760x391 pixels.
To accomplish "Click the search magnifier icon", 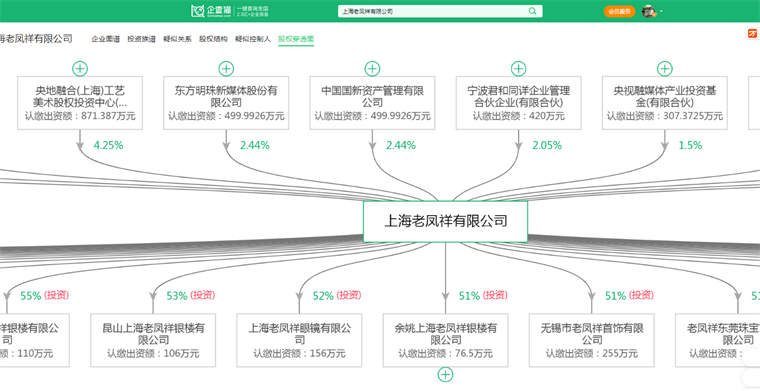I will click(x=532, y=11).
